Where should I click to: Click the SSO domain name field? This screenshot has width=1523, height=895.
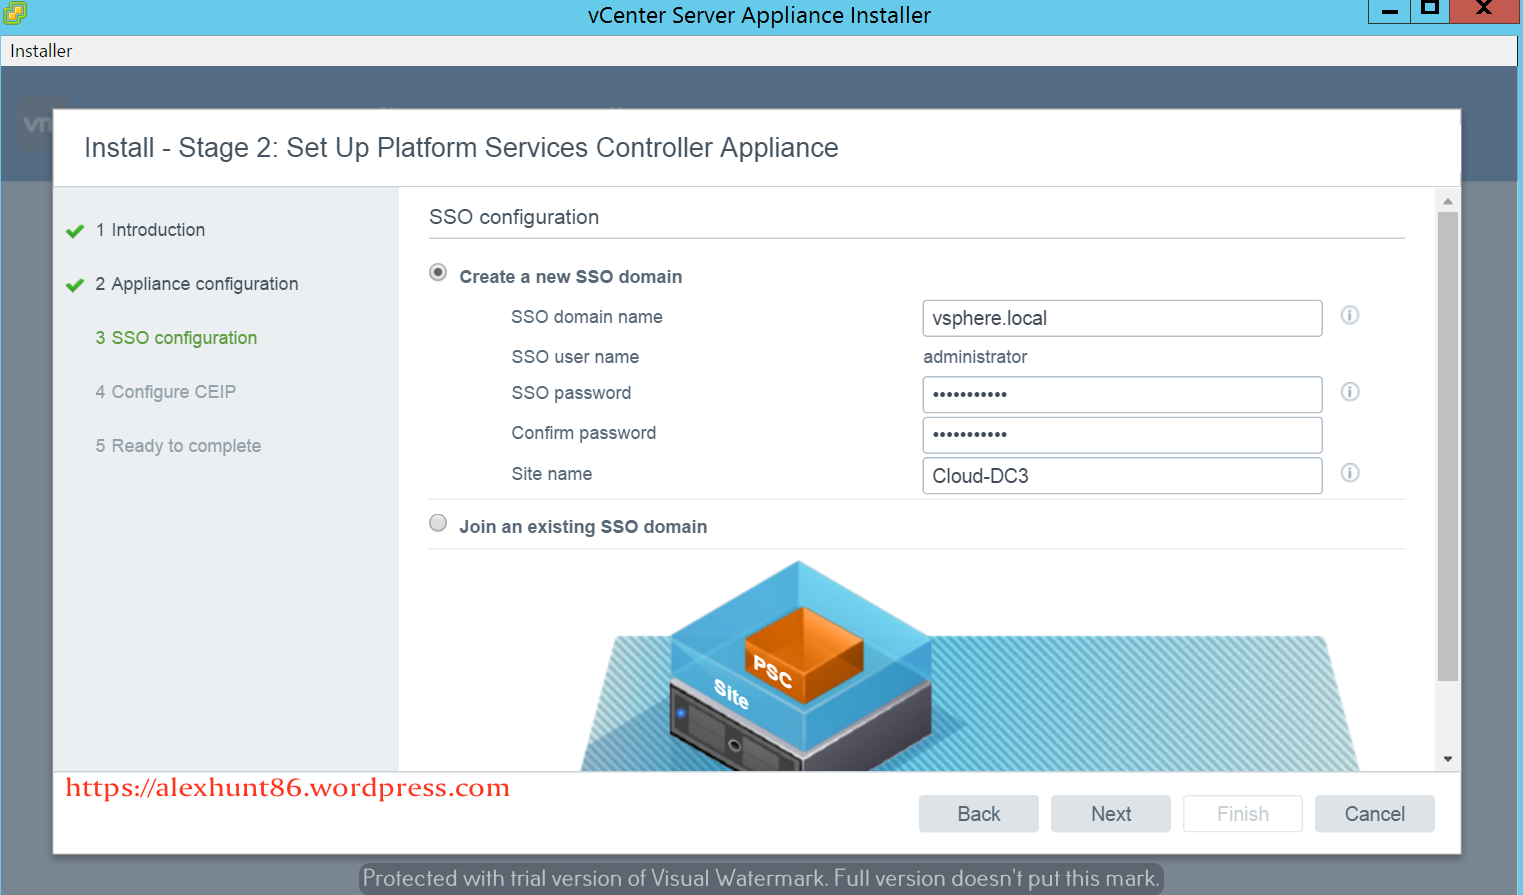(1121, 318)
